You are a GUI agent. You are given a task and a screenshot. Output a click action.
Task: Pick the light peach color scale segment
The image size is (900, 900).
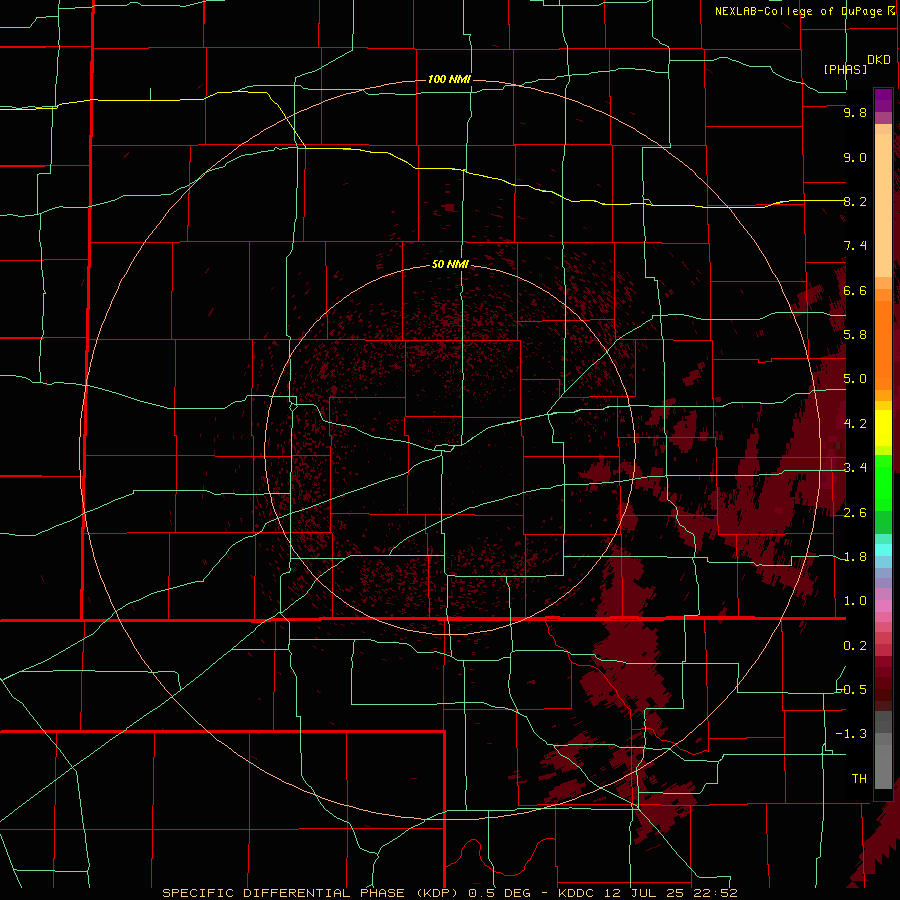click(x=883, y=205)
